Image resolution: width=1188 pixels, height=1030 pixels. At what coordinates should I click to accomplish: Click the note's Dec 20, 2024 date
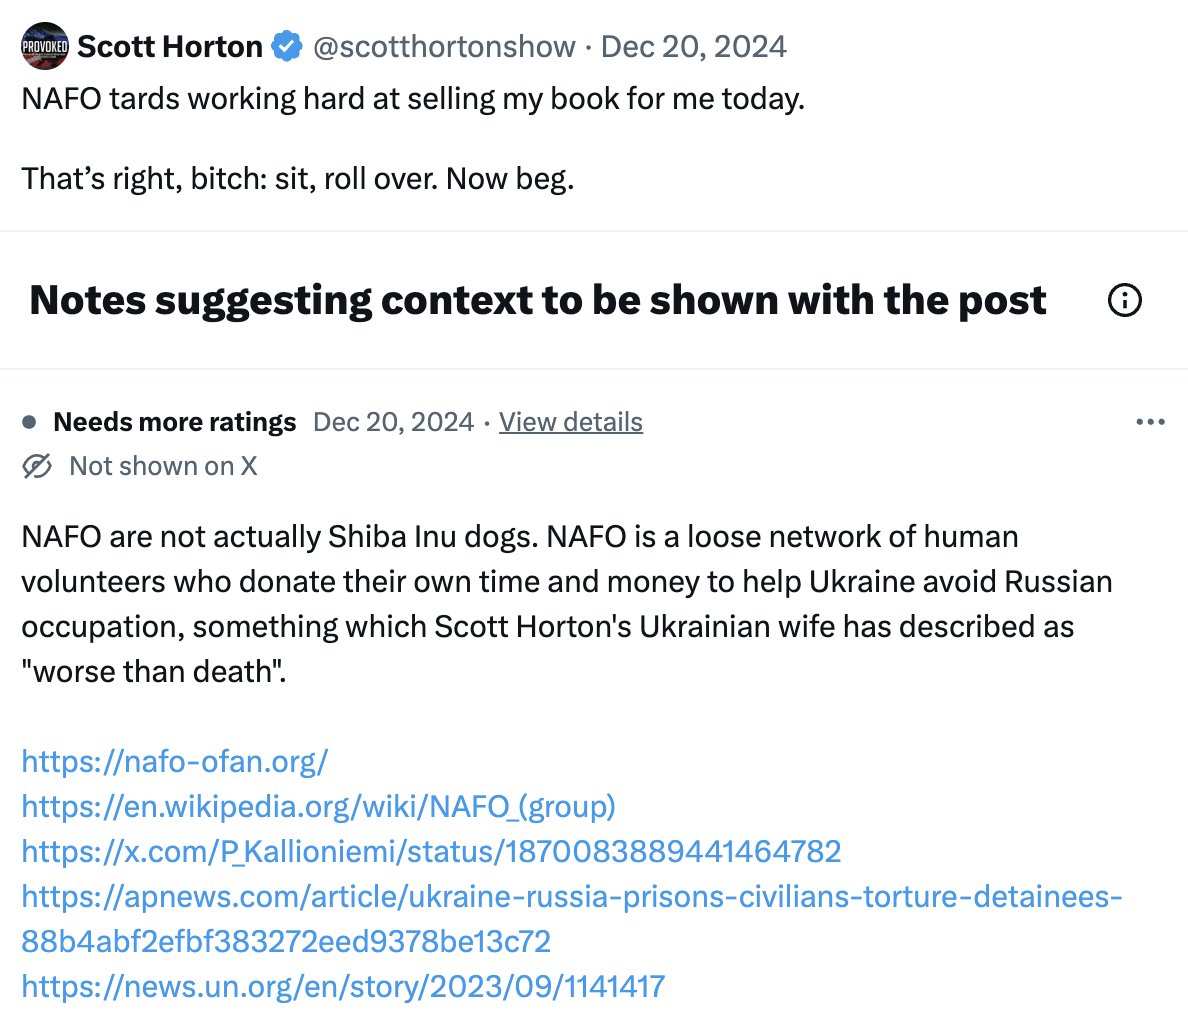pos(393,421)
